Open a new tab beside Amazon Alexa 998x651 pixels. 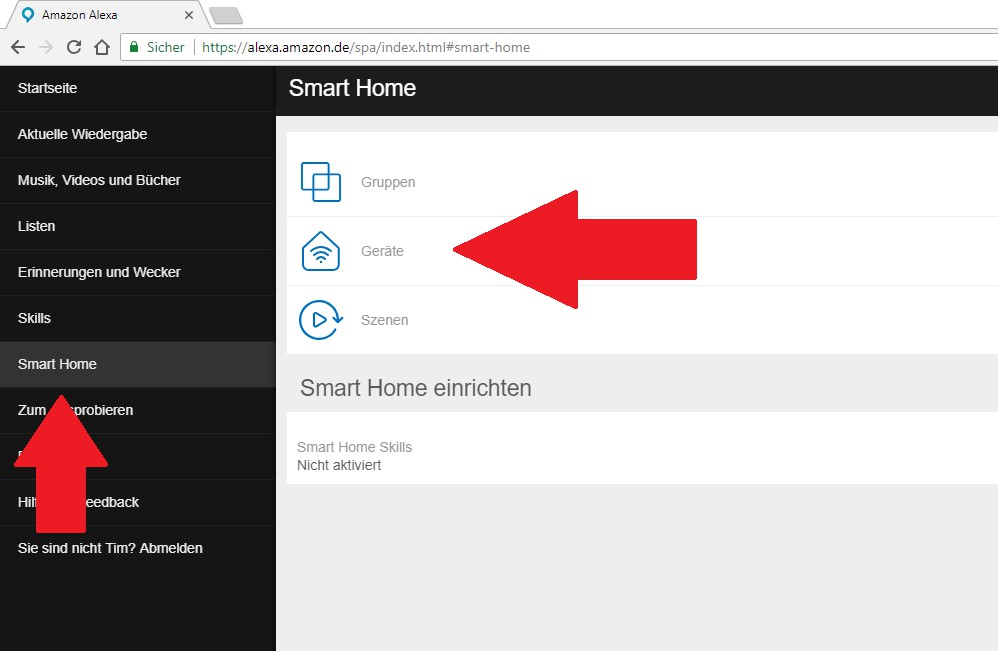[226, 15]
